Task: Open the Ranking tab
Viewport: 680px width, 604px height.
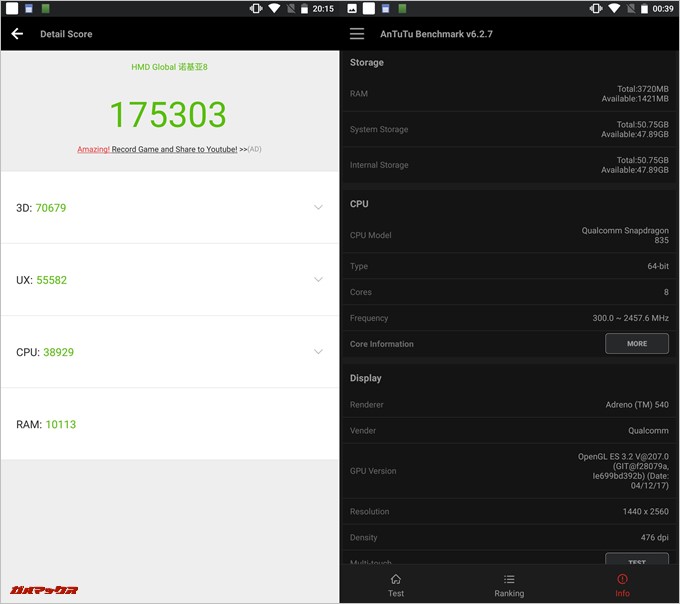Action: click(509, 585)
